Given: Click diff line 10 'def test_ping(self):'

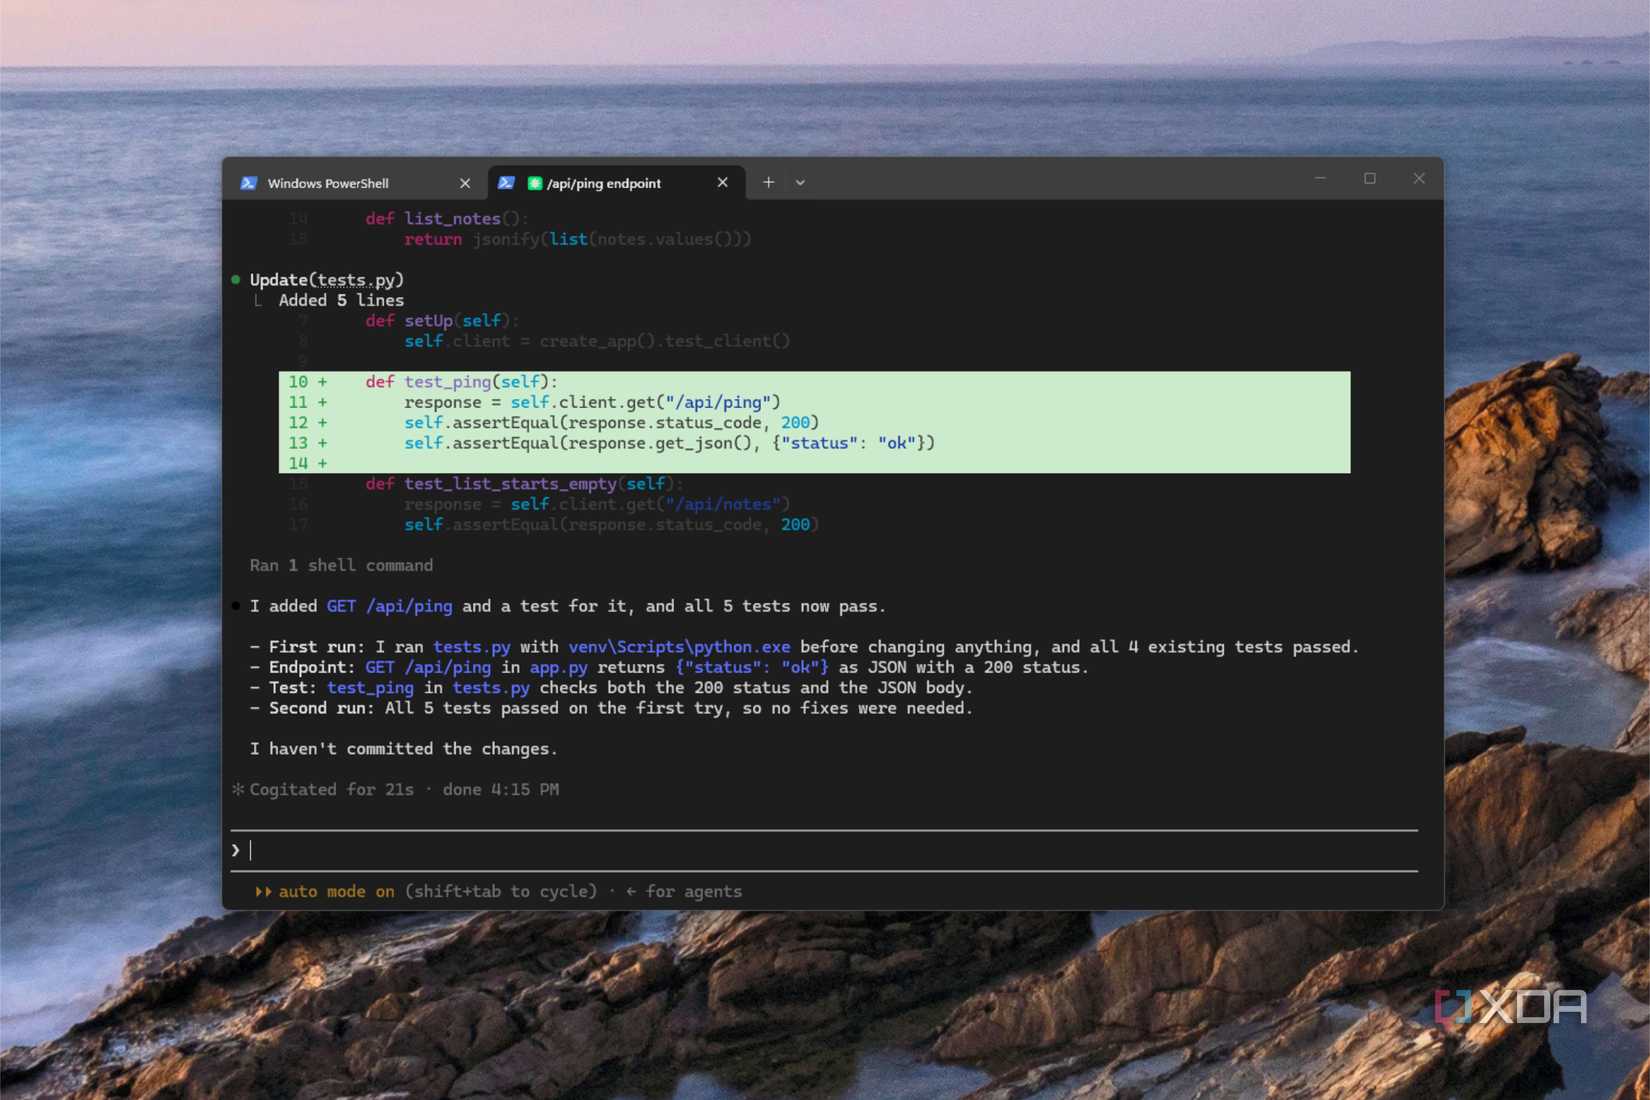Looking at the screenshot, I should click(x=814, y=382).
